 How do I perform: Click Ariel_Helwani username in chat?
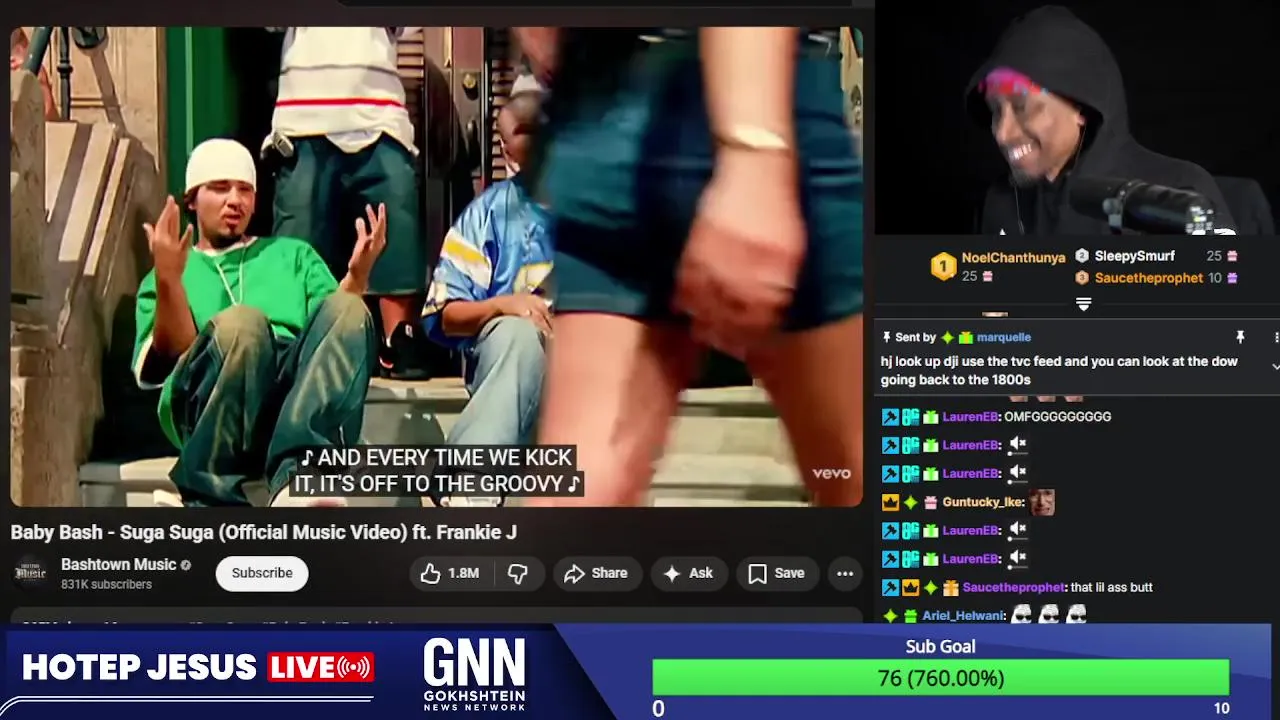962,615
